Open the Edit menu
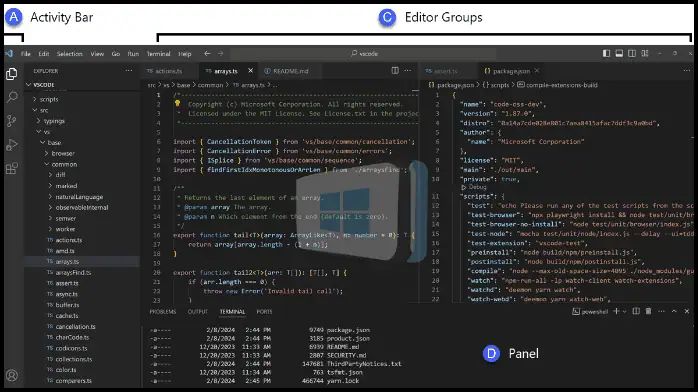Viewport: 698px width, 392px height. coord(44,54)
